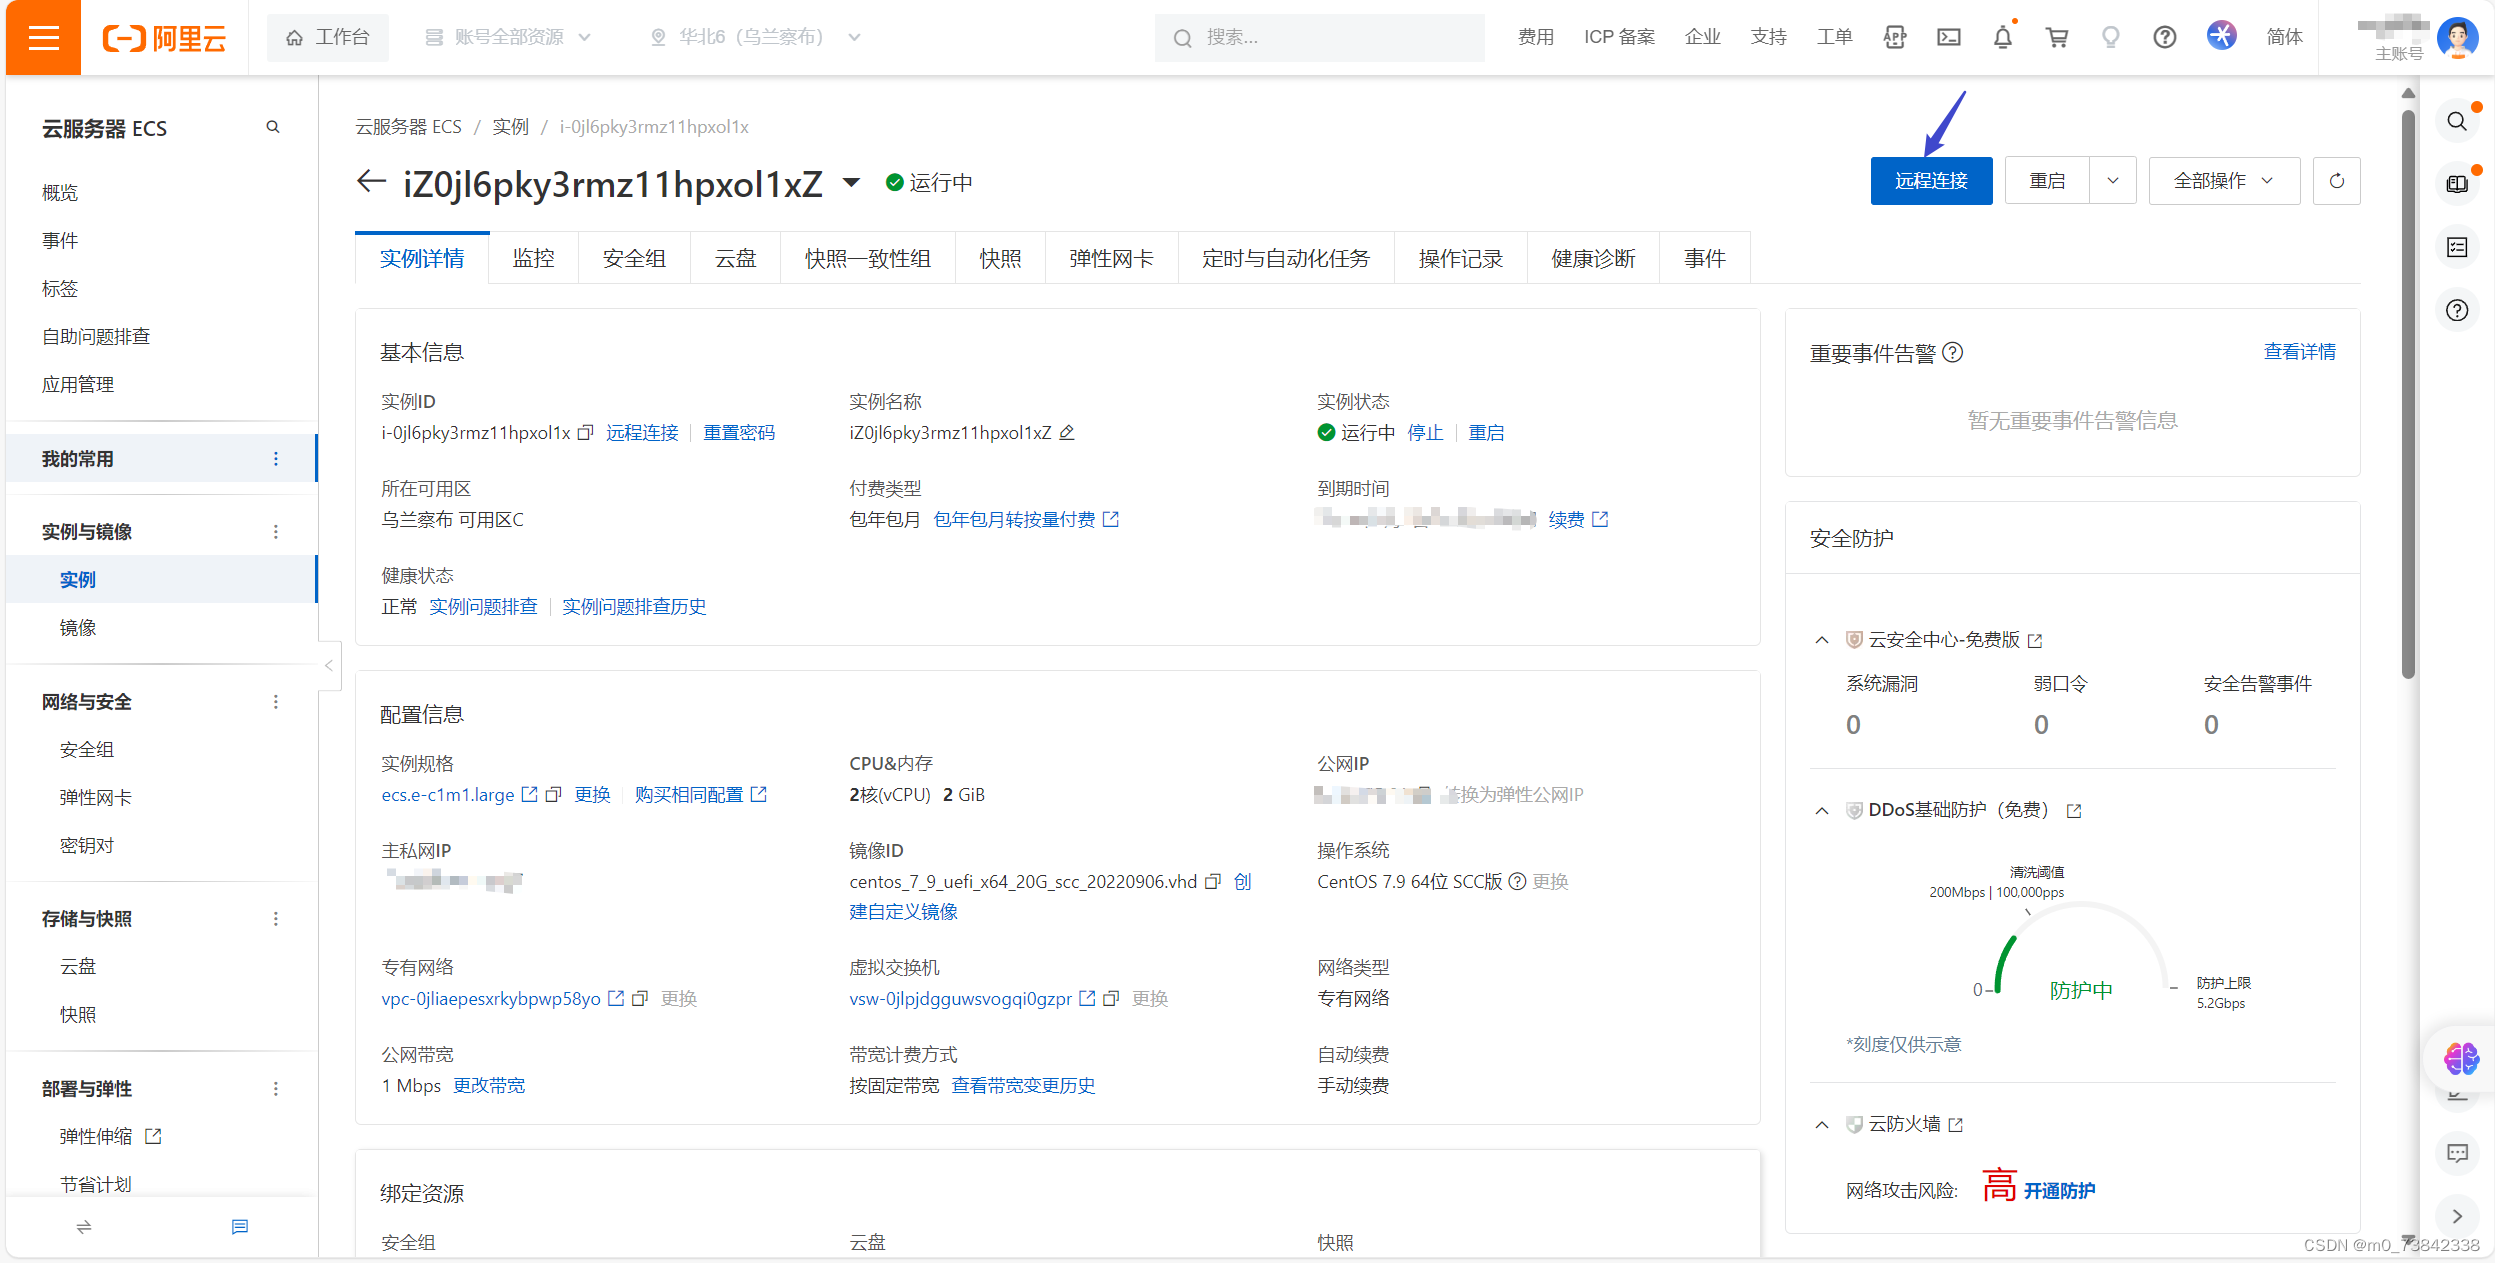Go back using the left arrow beside instance name
The image size is (2495, 1263).
point(371,182)
